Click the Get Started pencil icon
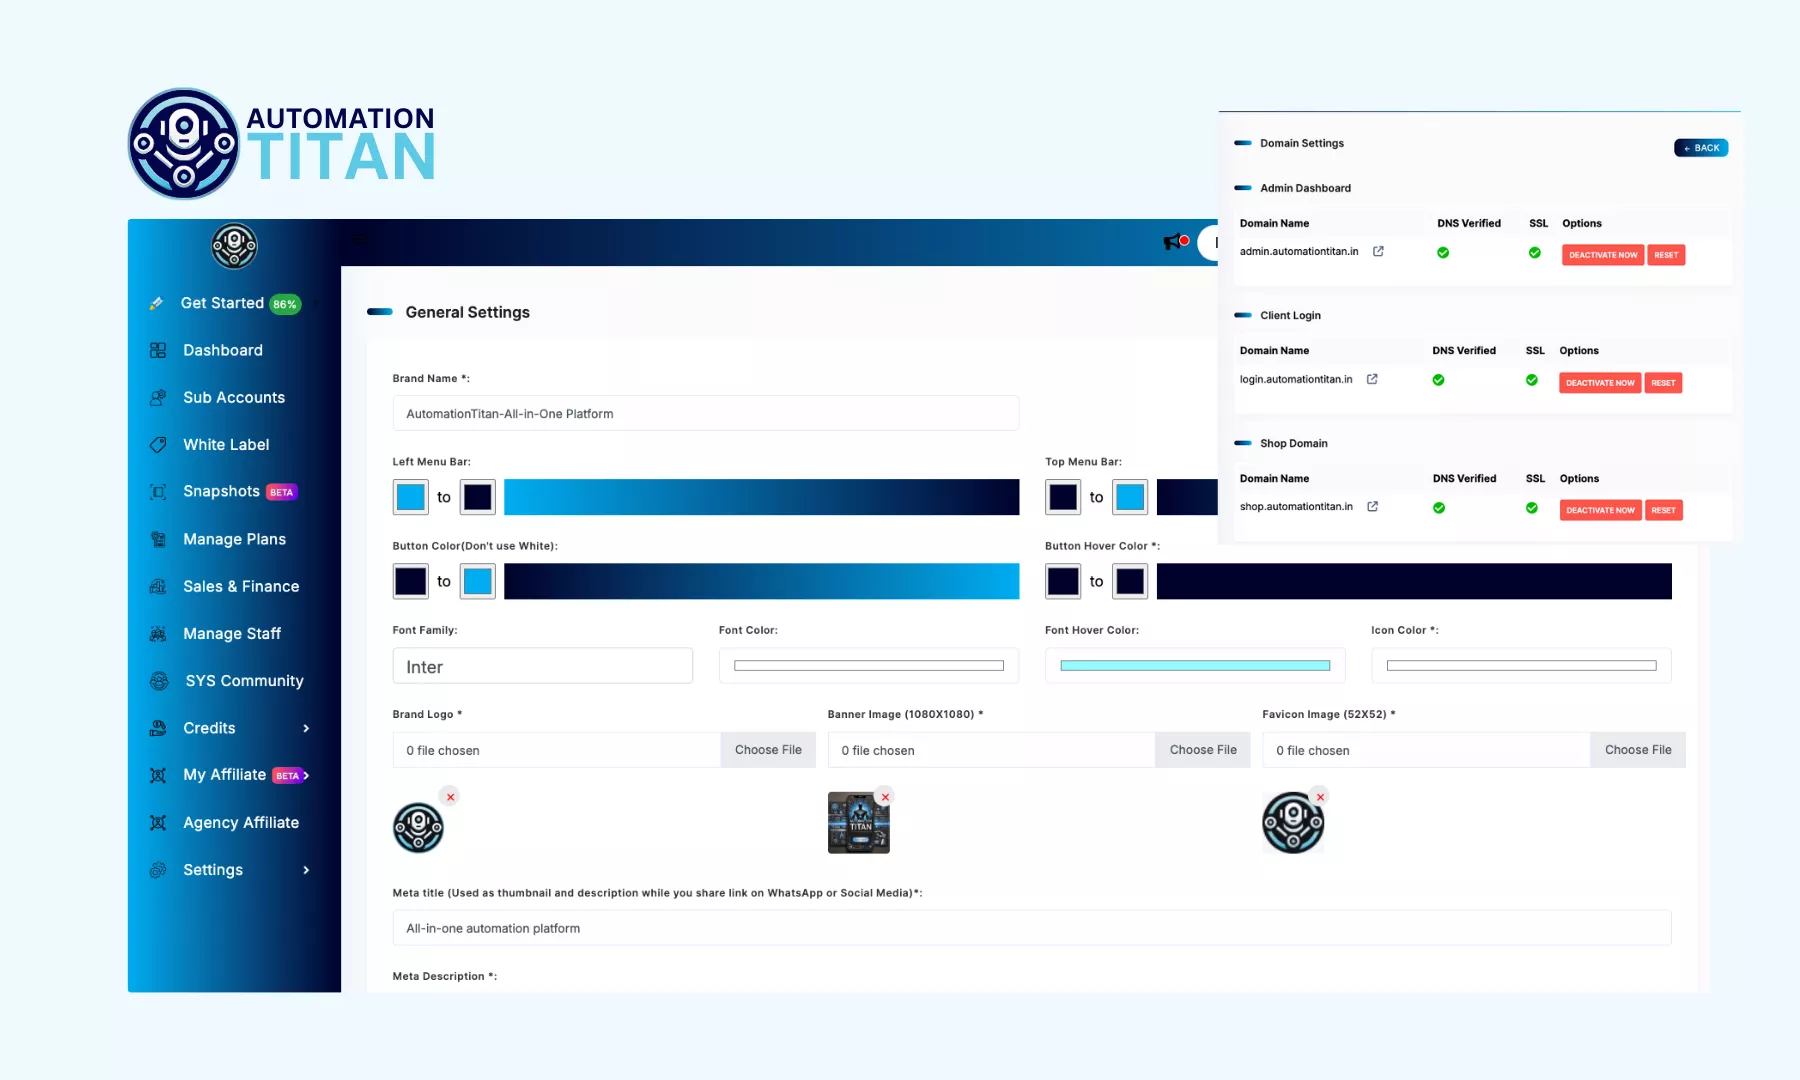This screenshot has height=1080, width=1800. click(156, 303)
